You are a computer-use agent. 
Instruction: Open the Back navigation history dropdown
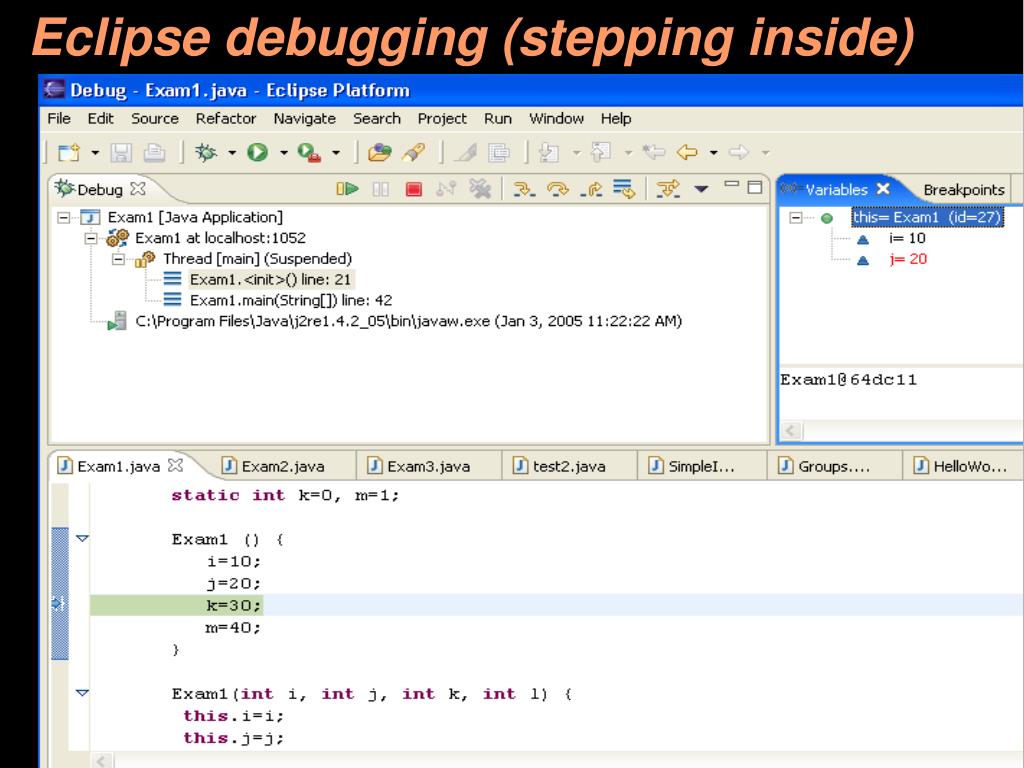tap(714, 153)
